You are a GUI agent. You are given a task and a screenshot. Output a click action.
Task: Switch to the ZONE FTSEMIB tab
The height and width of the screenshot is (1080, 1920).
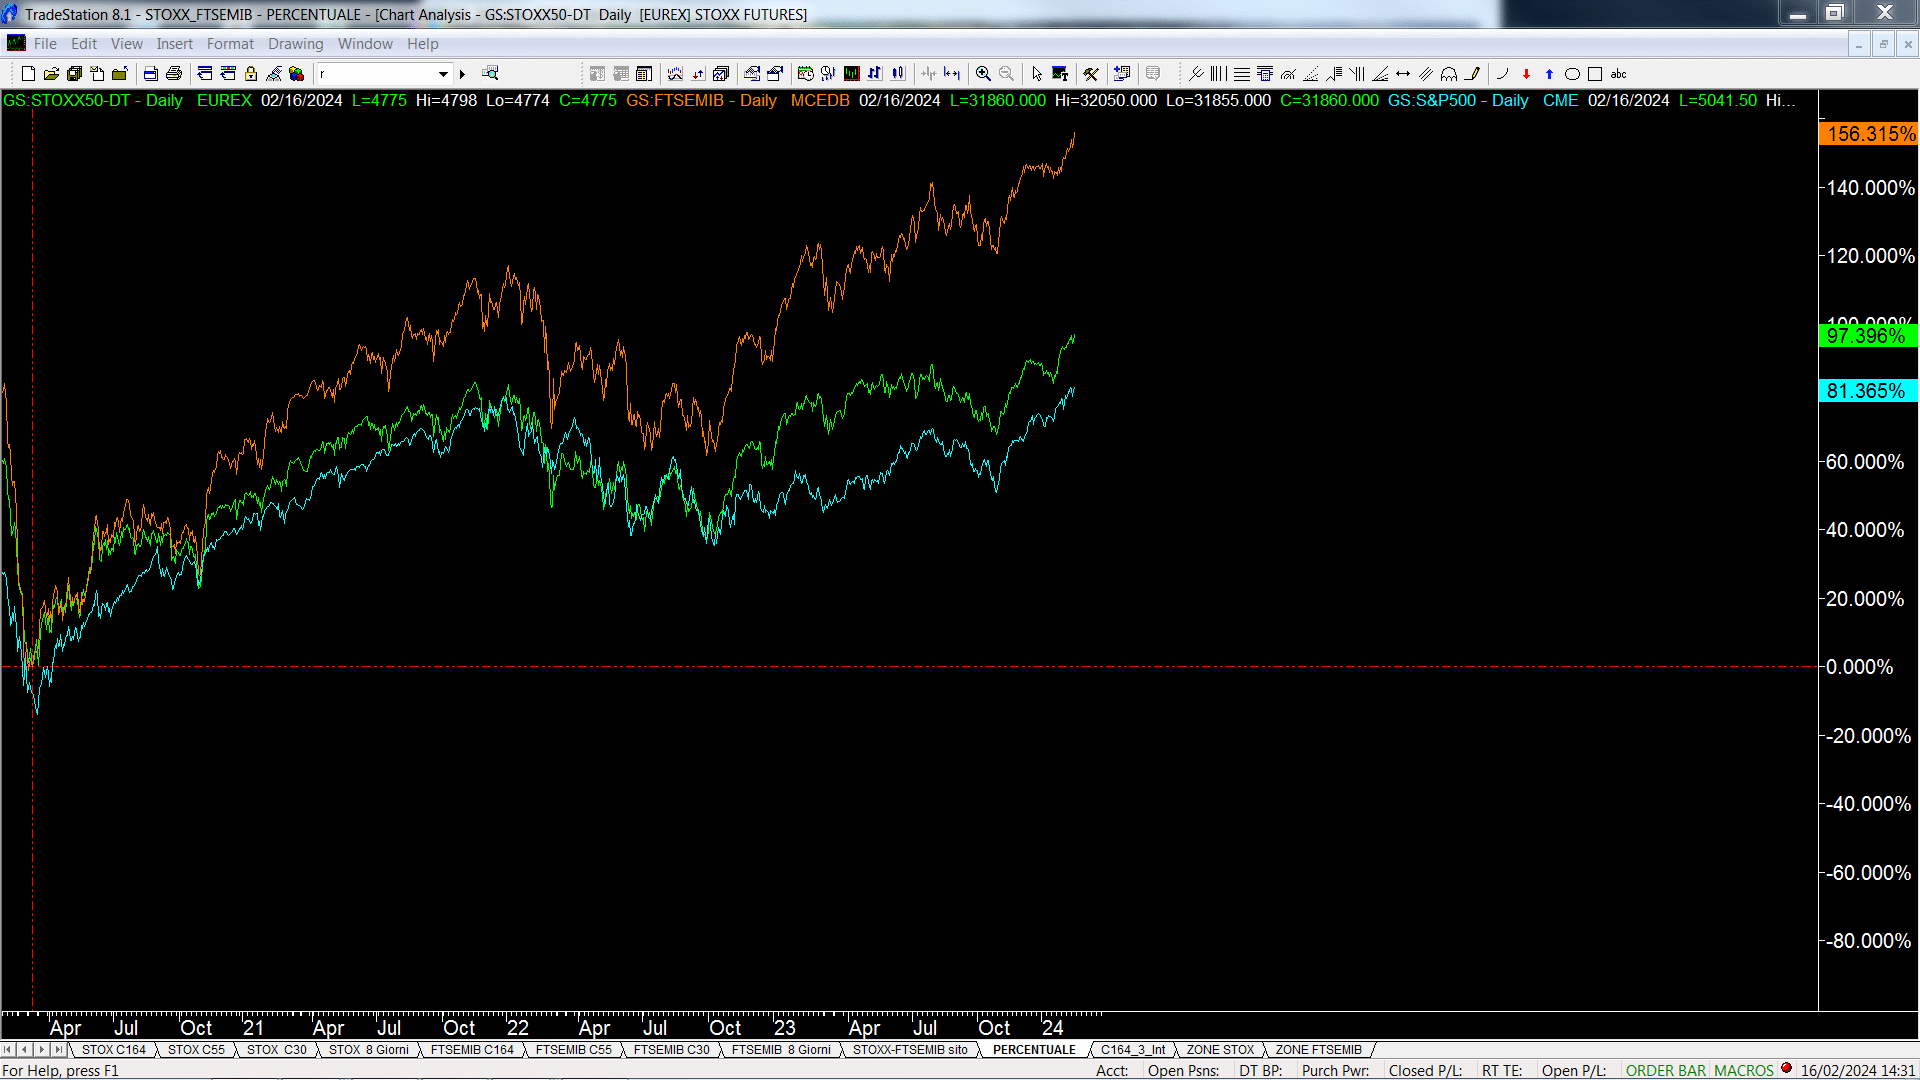(1318, 1050)
